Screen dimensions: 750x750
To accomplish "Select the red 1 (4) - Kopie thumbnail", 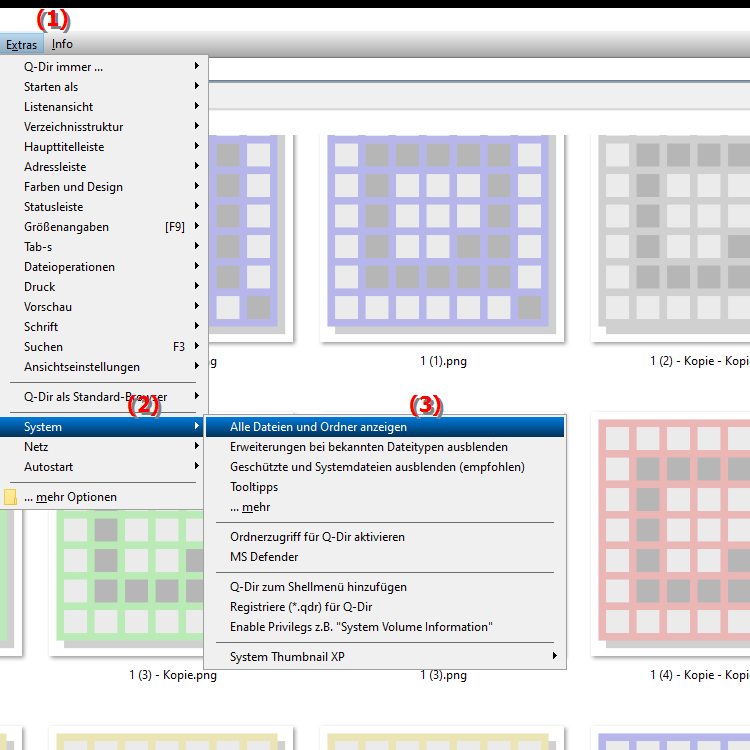I will [672, 535].
